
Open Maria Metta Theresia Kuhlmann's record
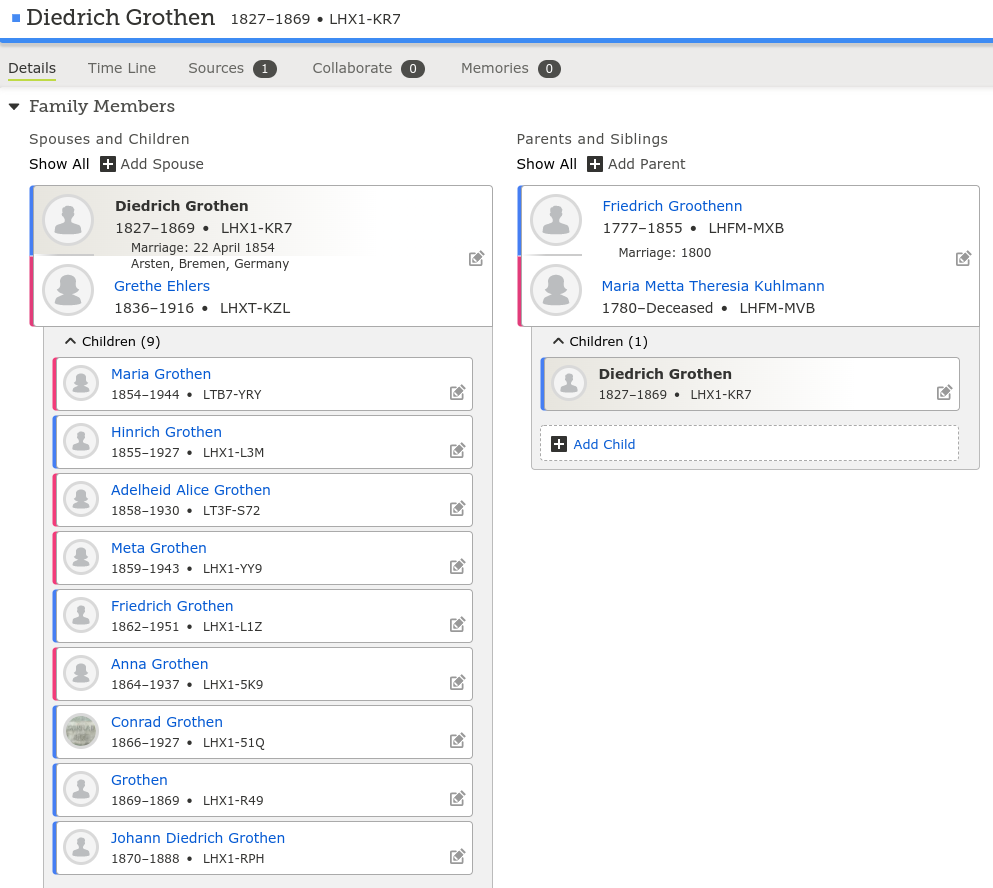coord(712,286)
